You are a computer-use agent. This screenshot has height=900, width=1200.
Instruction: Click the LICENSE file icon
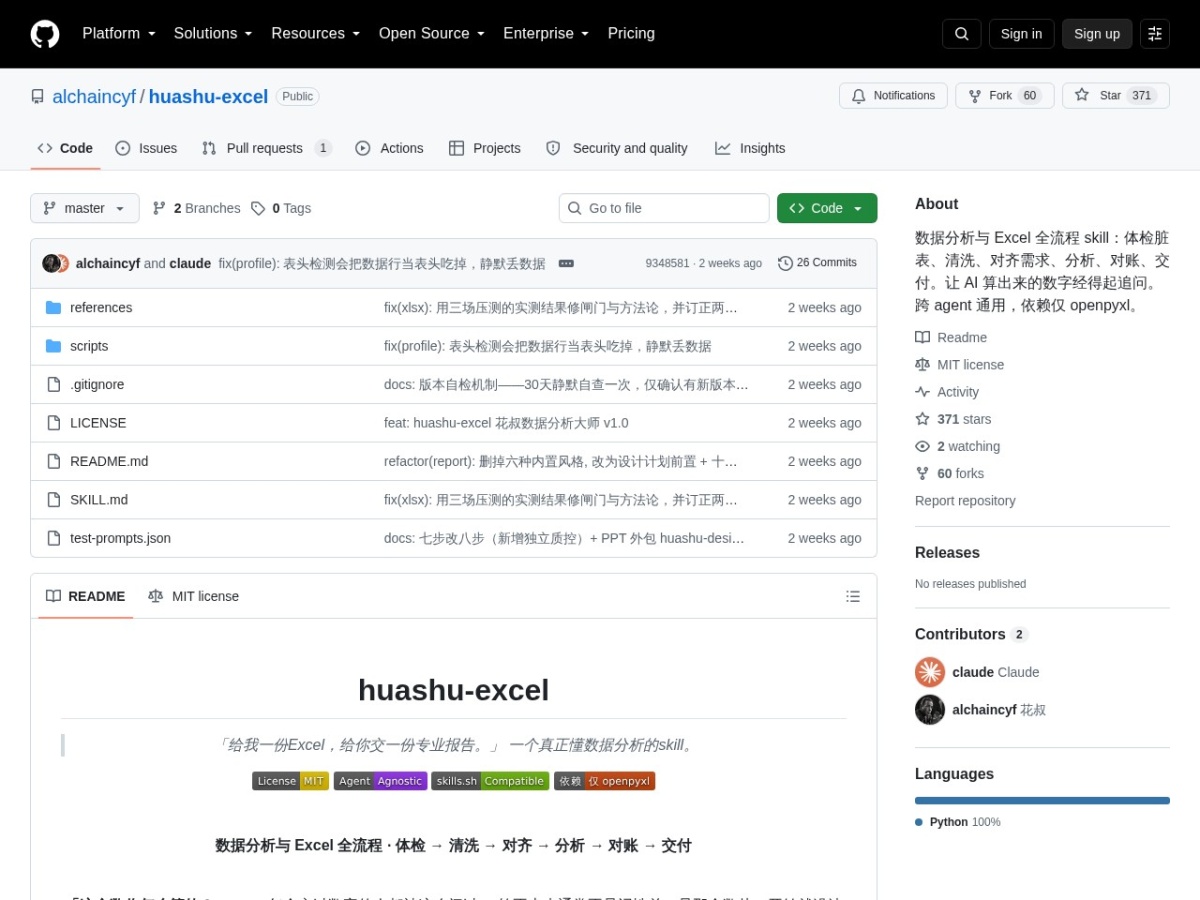(x=53, y=423)
